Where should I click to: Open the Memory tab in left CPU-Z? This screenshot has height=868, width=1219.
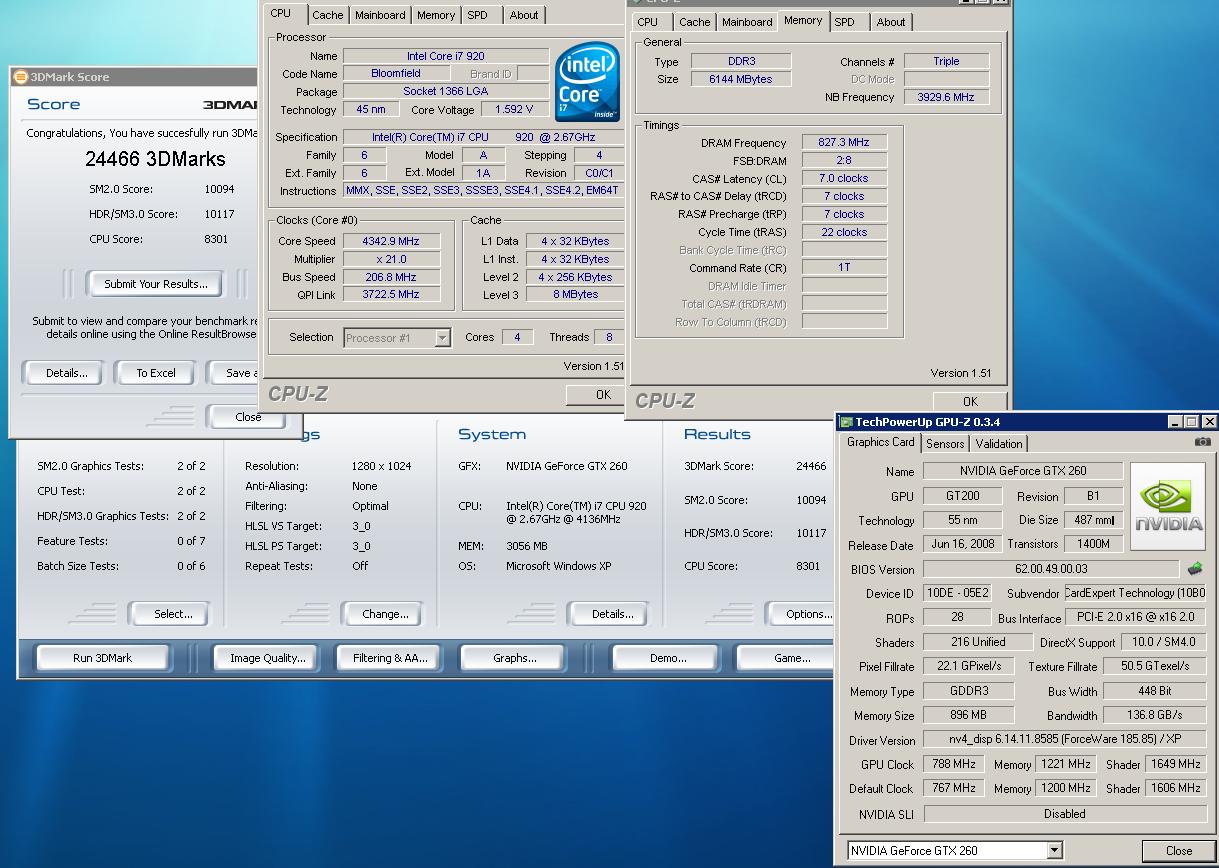click(x=436, y=15)
